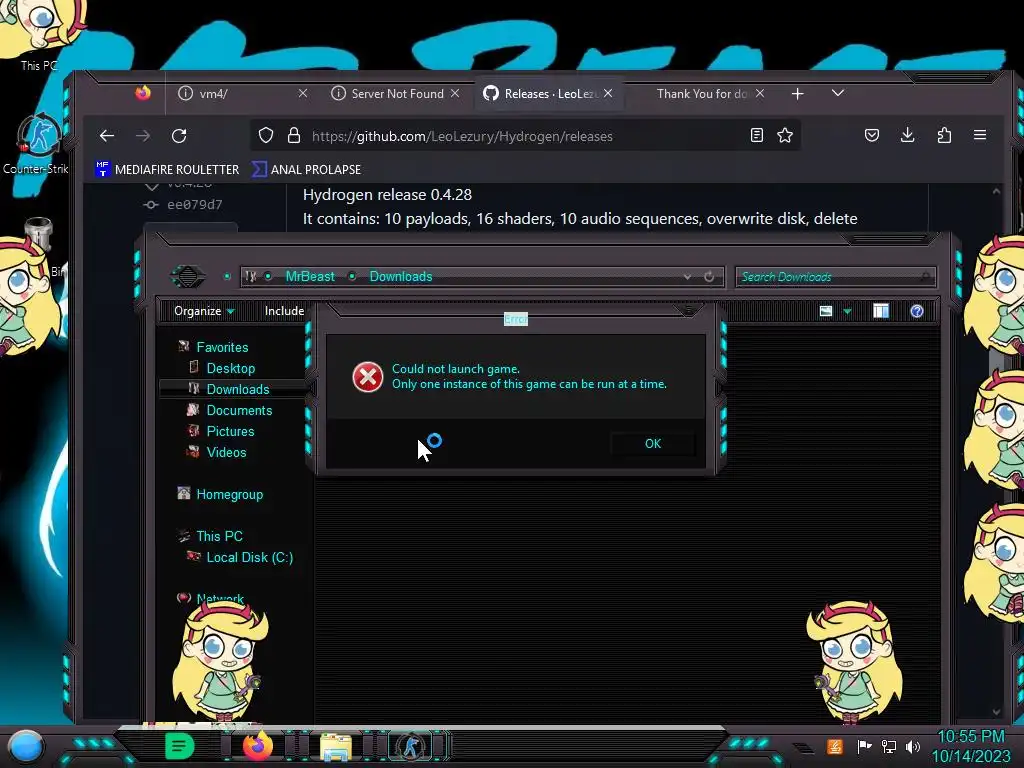The width and height of the screenshot is (1024, 768).
Task: Click the Search Downloads field
Action: 836,277
